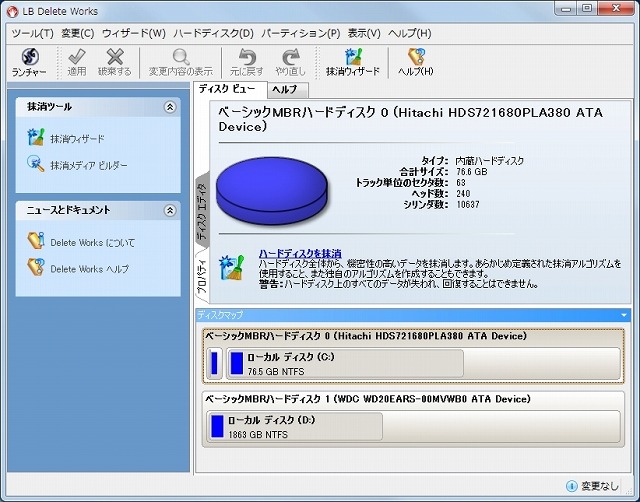
Task: Click the 適用 apply checkmark icon
Action: (x=77, y=57)
